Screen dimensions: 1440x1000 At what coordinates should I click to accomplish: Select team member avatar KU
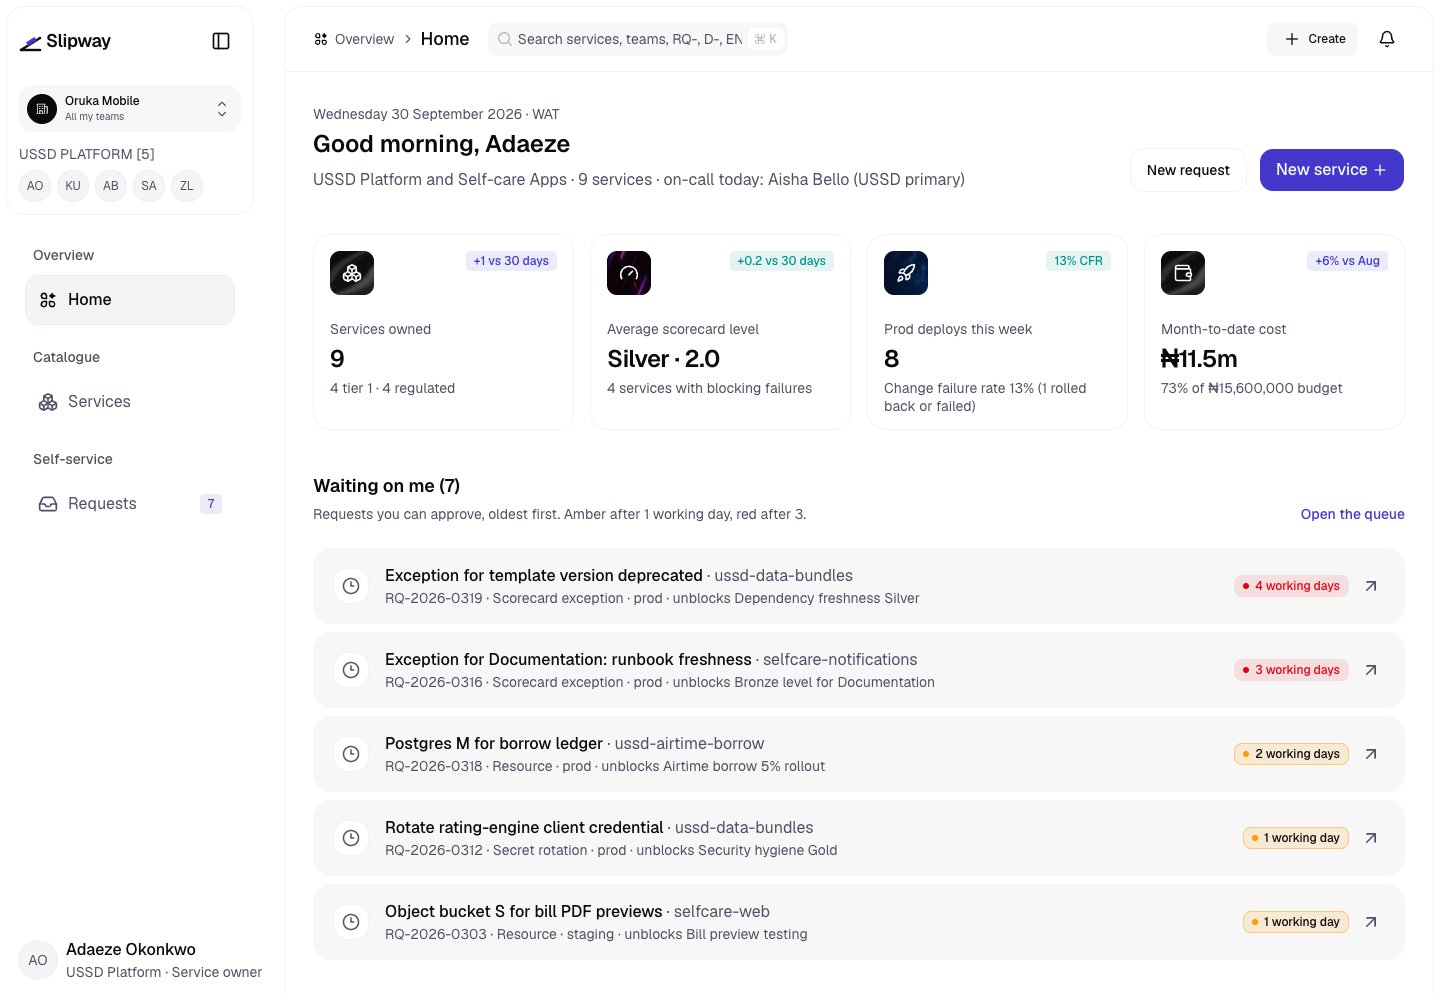(x=73, y=186)
